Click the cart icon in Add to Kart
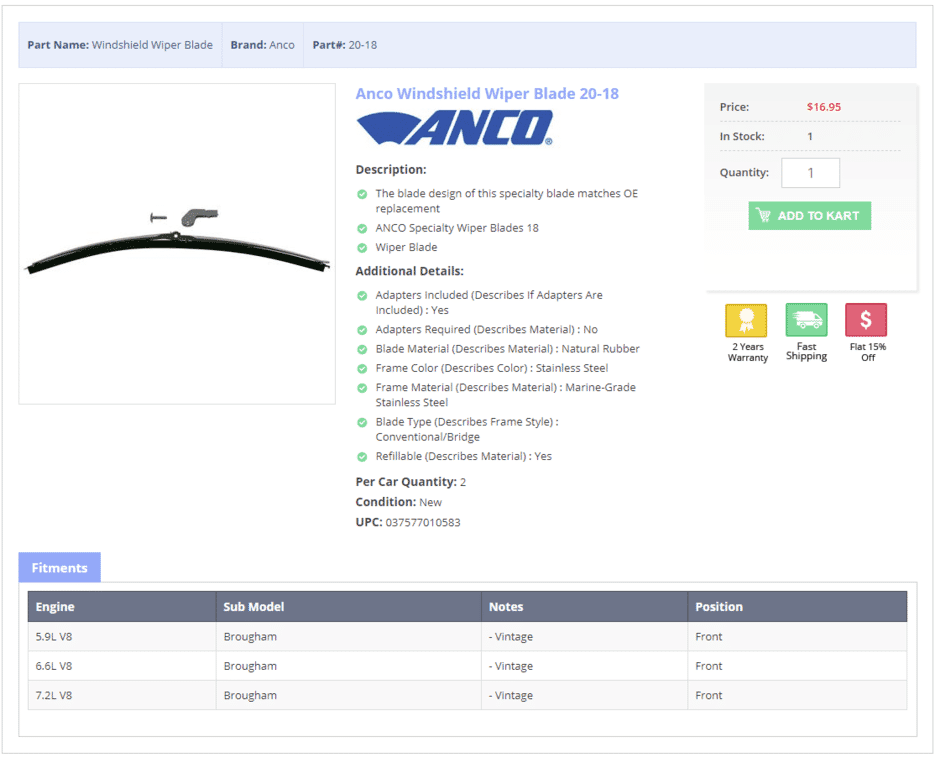Screen dimensions: 951x768 coord(764,216)
